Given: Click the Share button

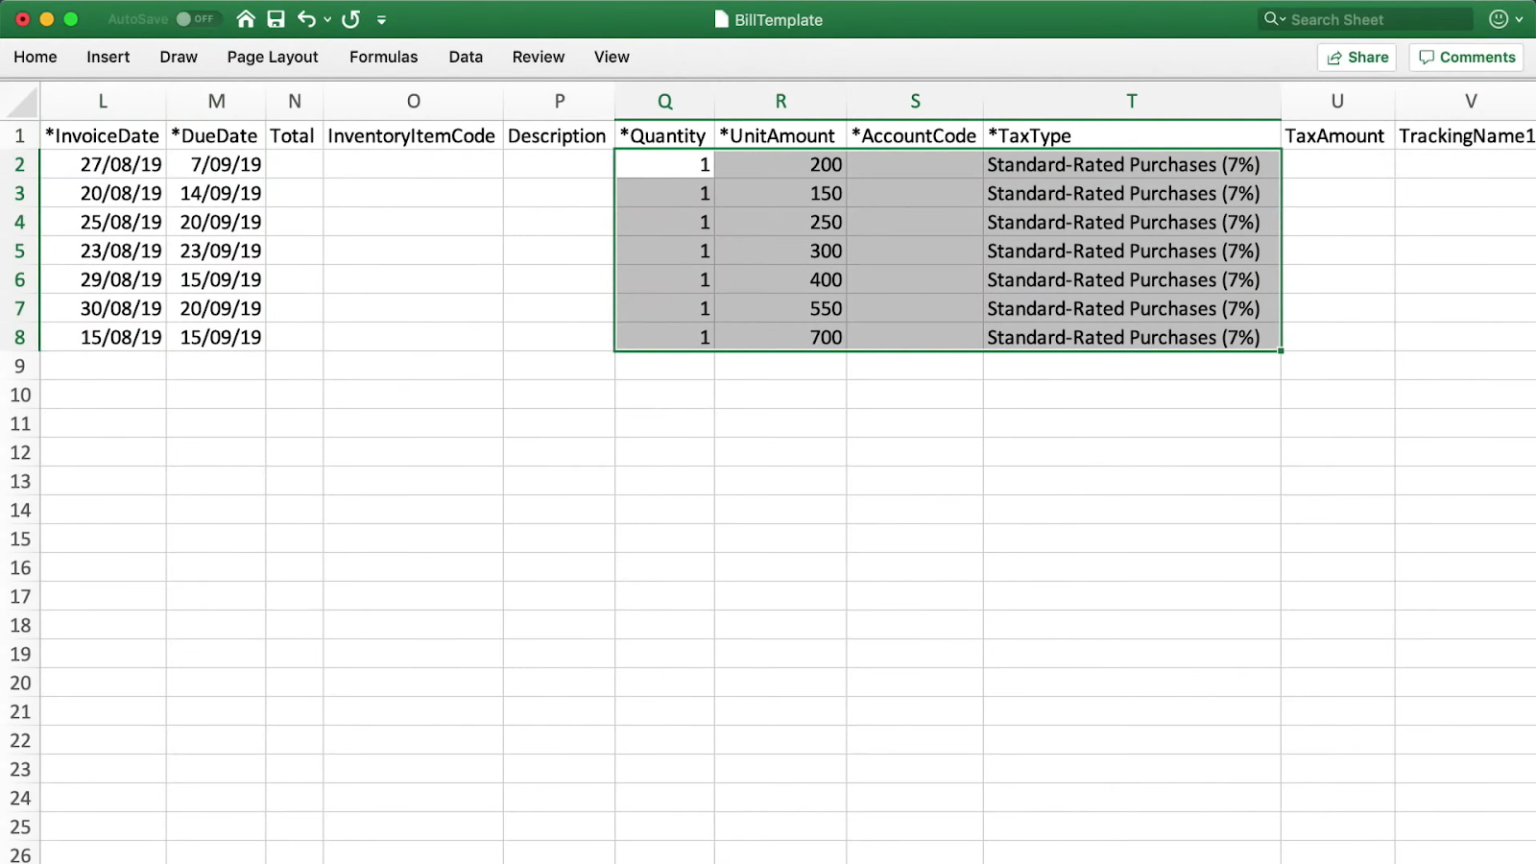Looking at the screenshot, I should click(1356, 57).
